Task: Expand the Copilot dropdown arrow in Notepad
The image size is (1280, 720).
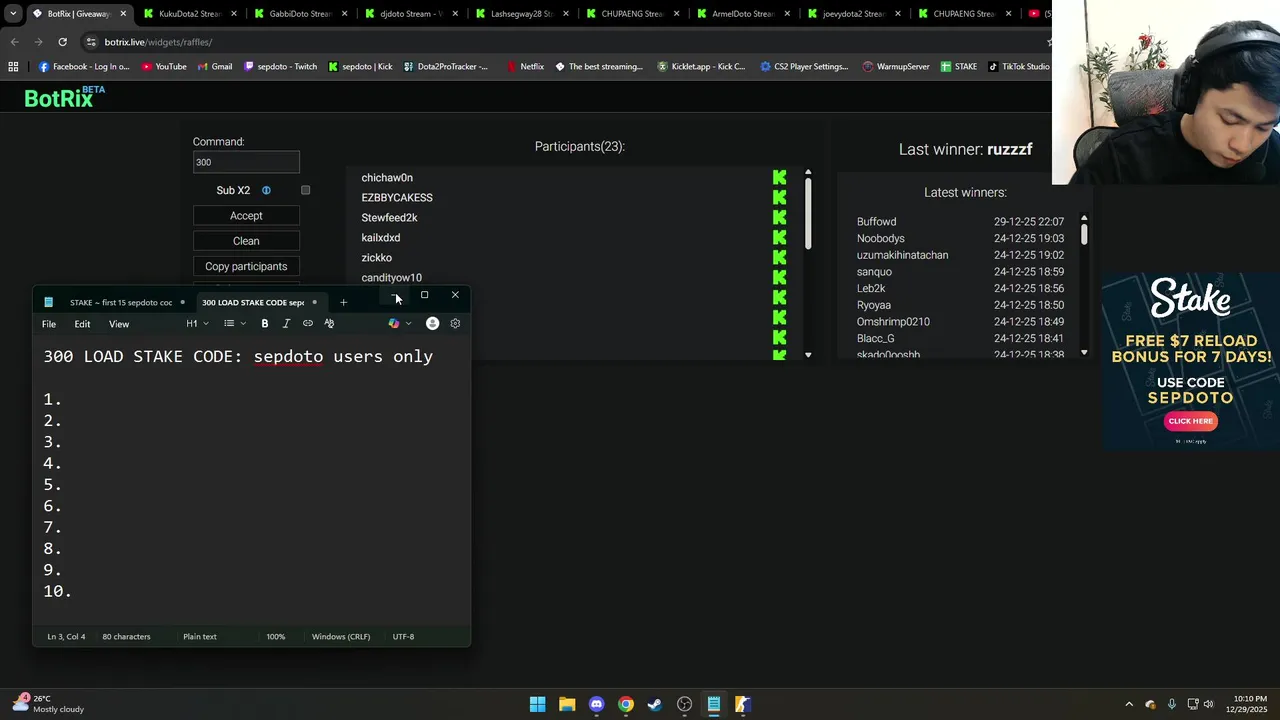Action: (409, 323)
